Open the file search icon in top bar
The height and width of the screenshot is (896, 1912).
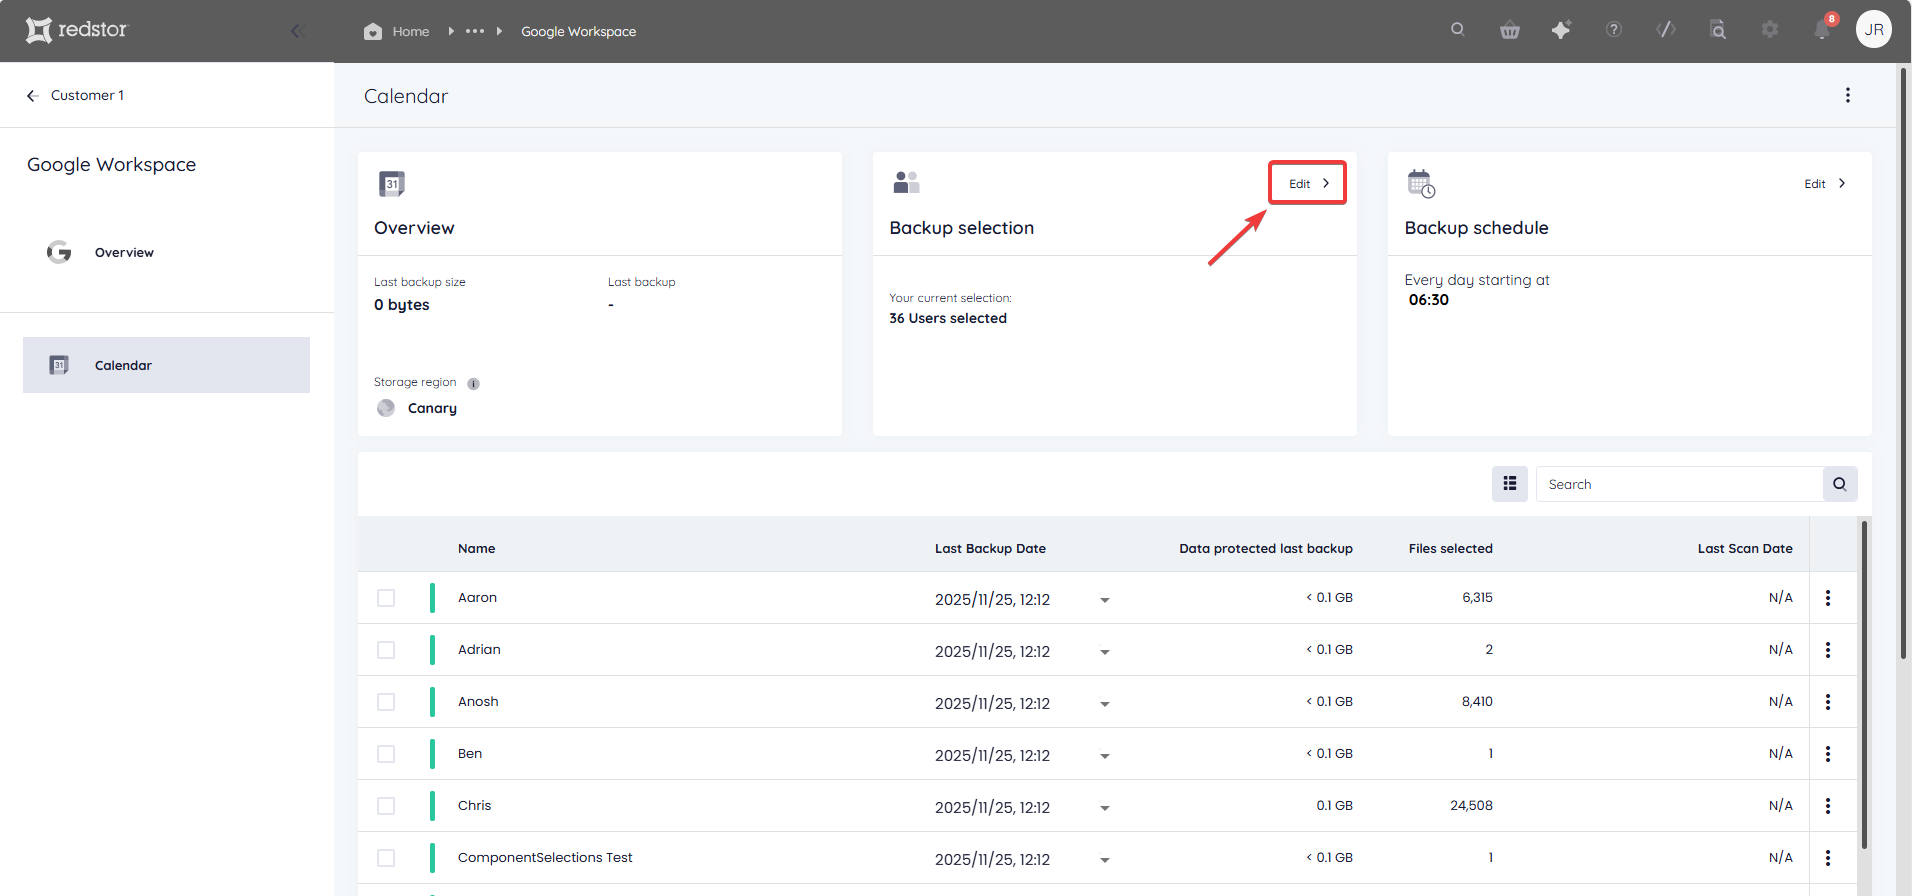[1718, 30]
